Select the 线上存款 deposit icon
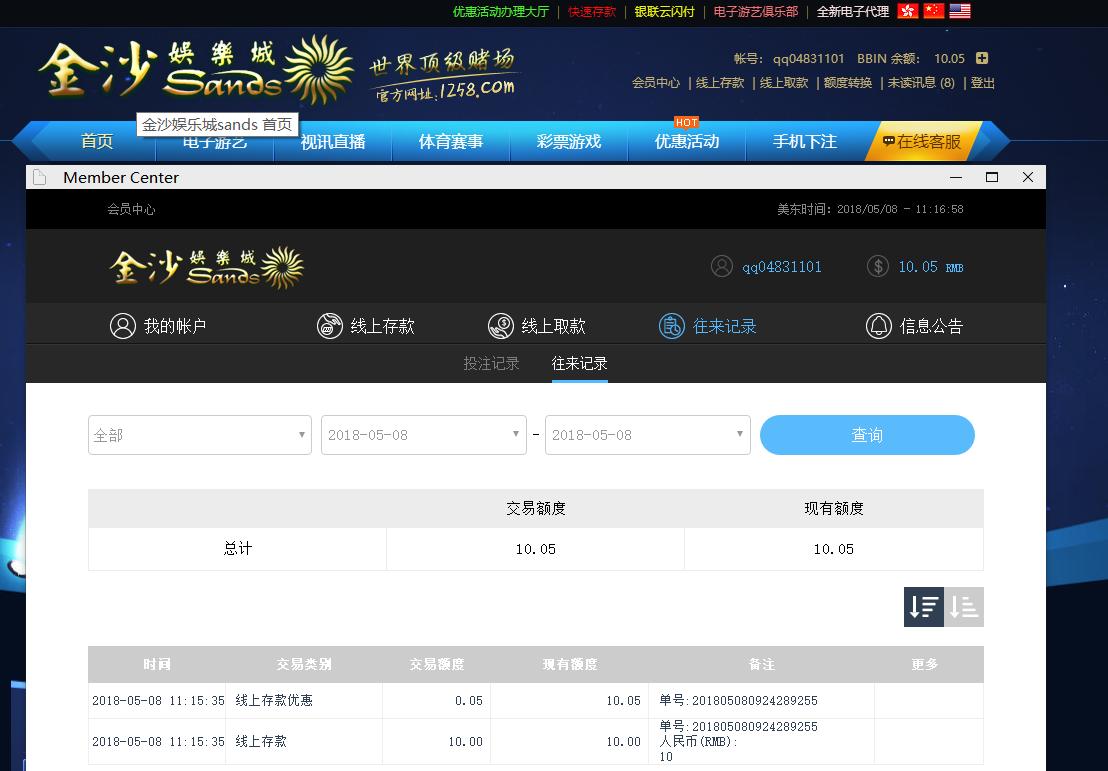 click(x=330, y=325)
